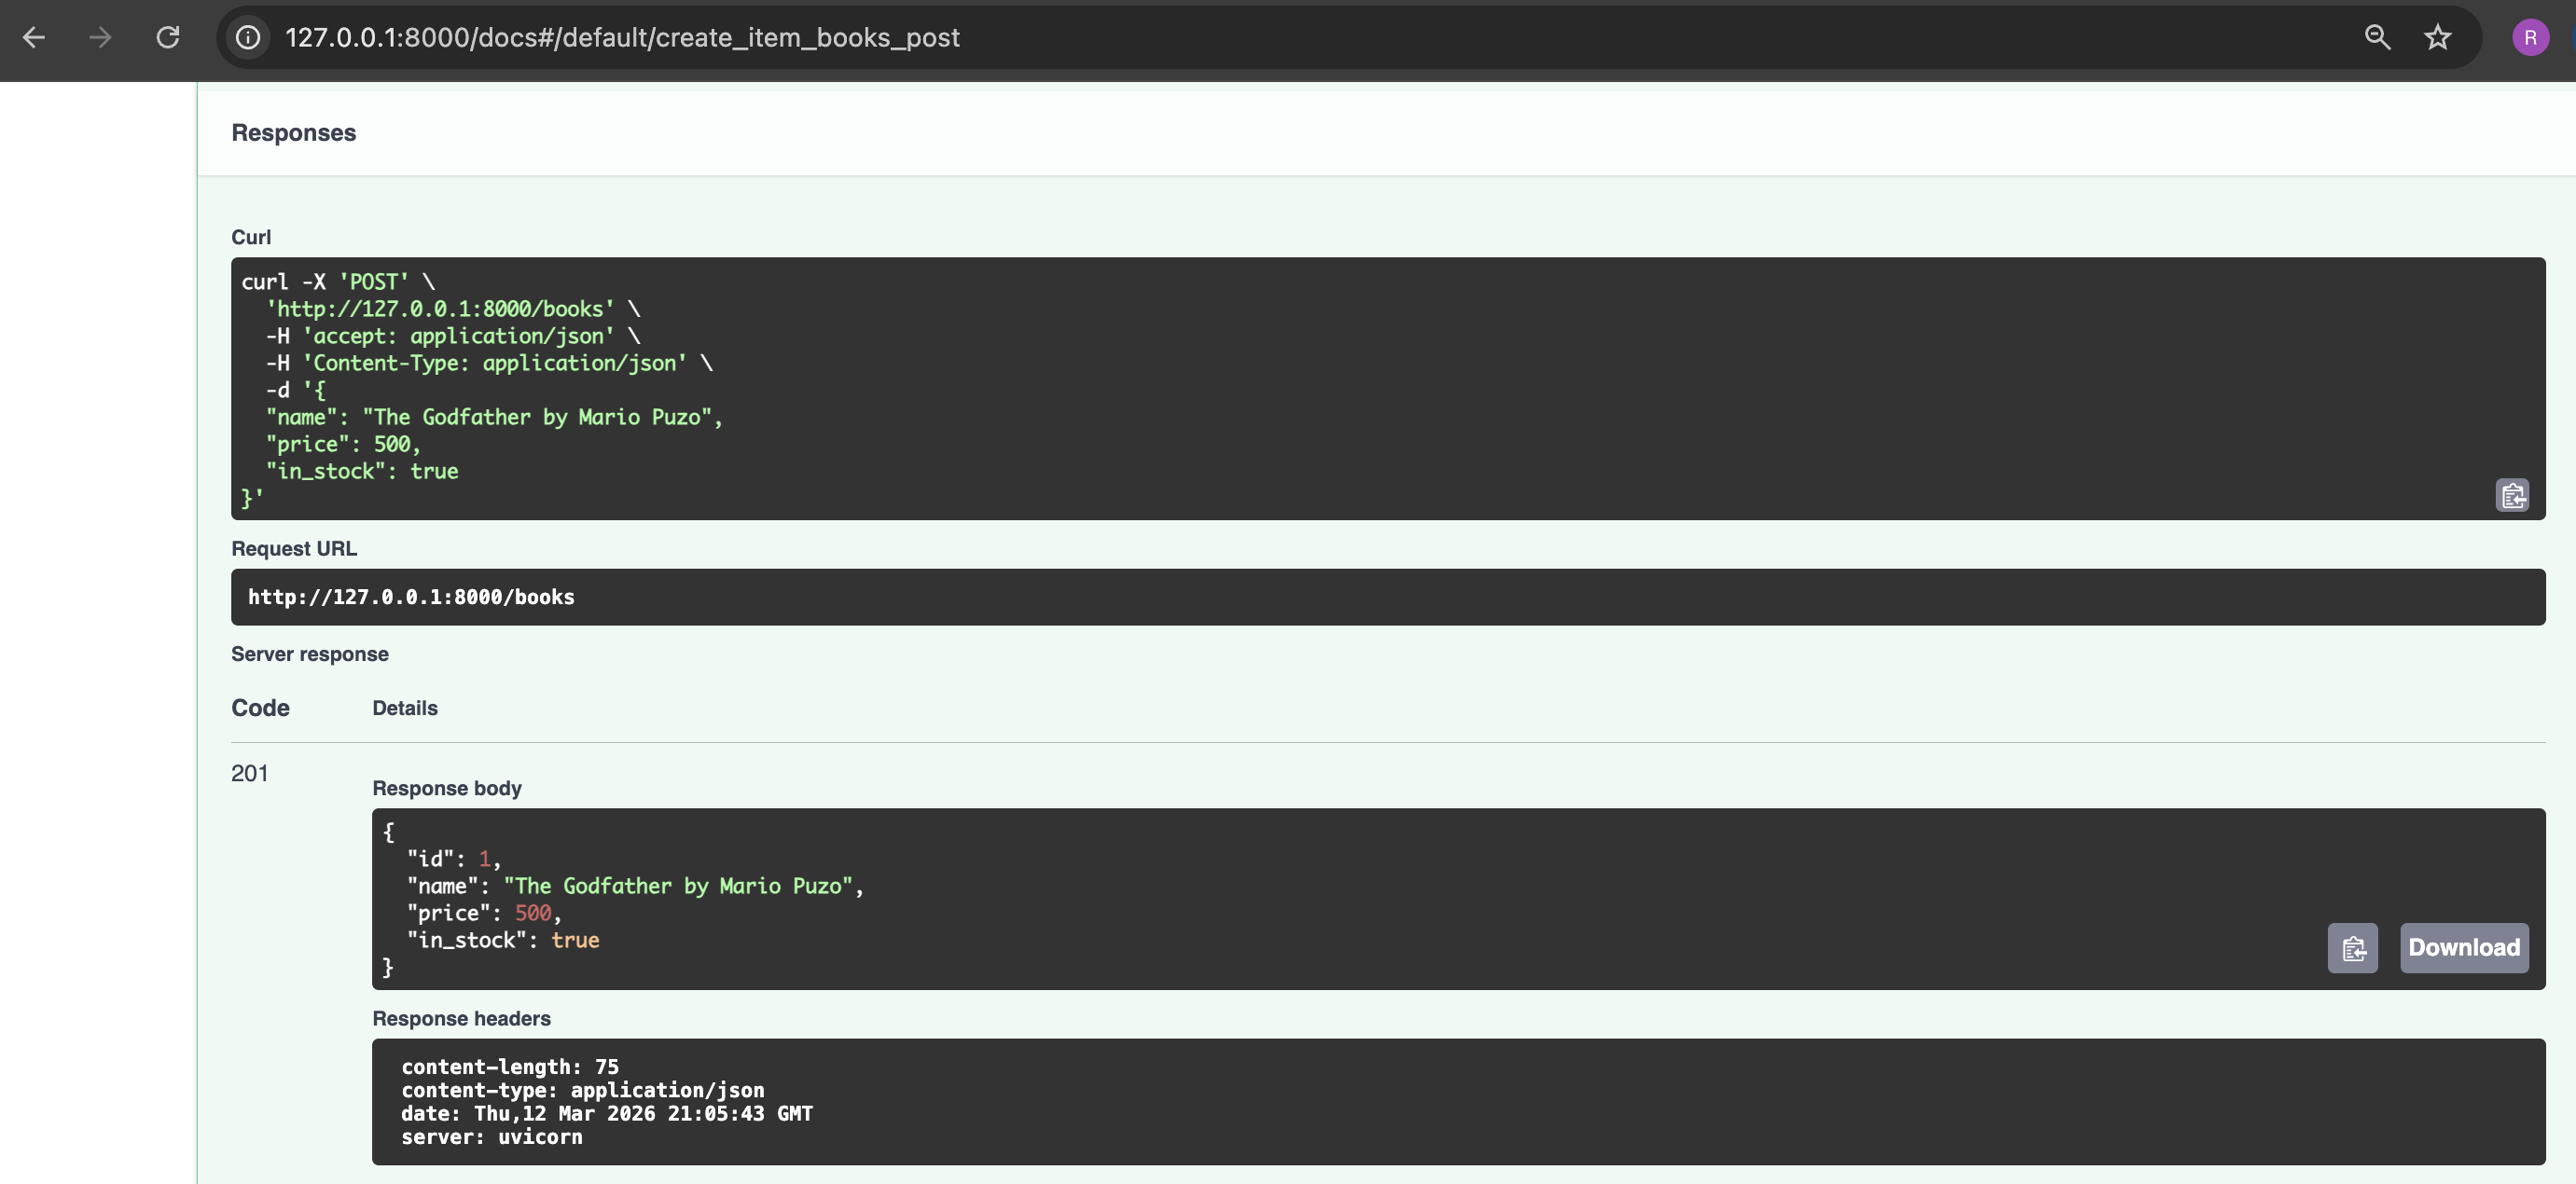Click the Server response label
2576x1184 pixels.
(310, 654)
